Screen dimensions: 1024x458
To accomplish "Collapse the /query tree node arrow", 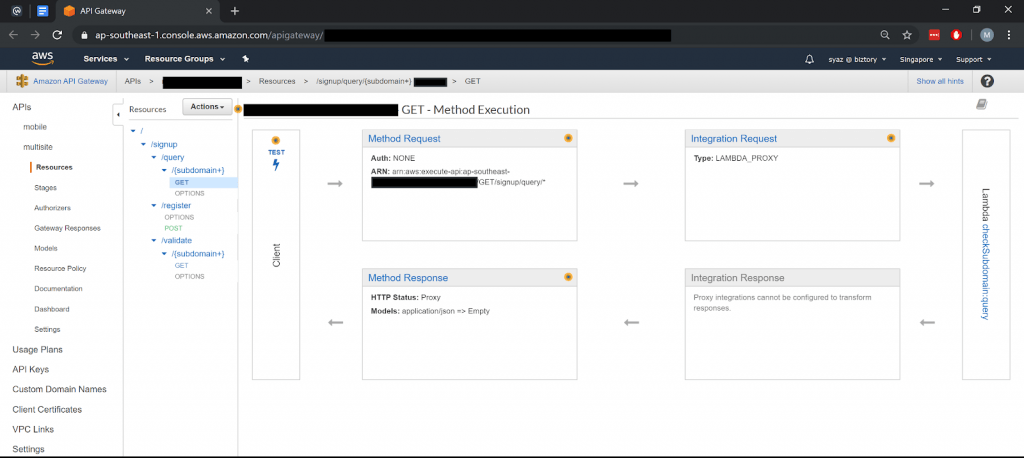I will click(154, 157).
